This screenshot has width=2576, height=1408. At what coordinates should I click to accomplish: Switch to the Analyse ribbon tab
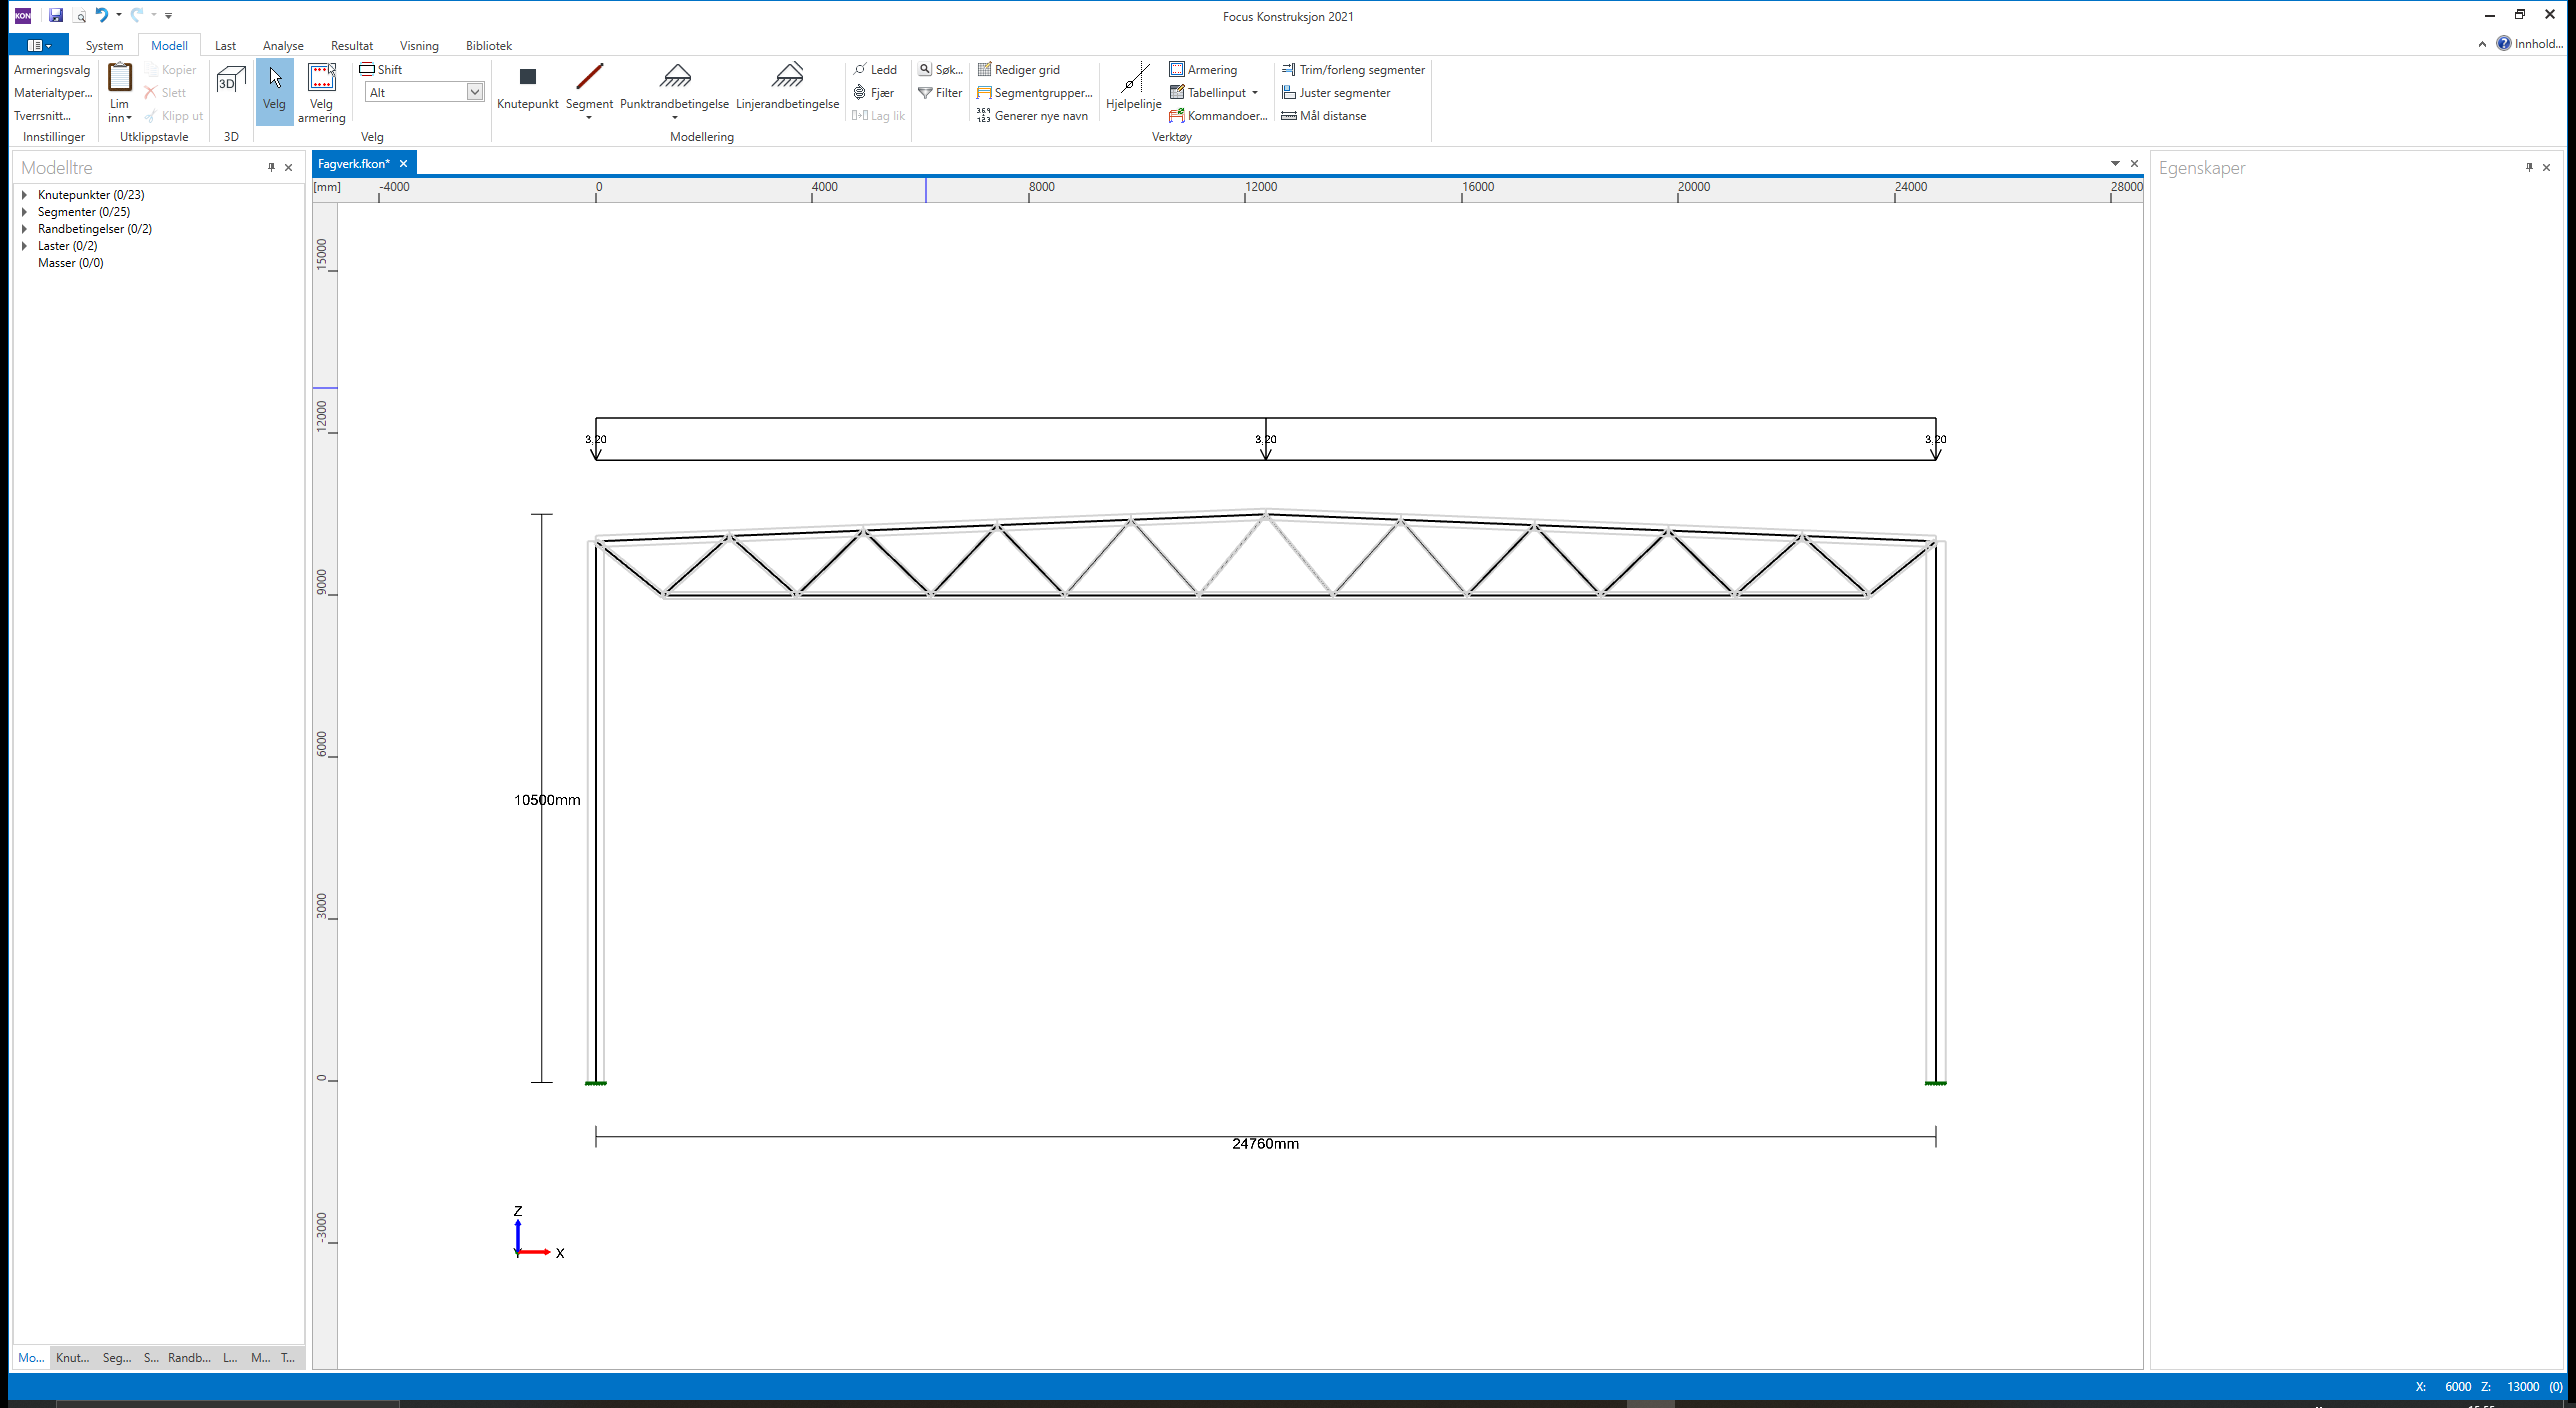283,46
